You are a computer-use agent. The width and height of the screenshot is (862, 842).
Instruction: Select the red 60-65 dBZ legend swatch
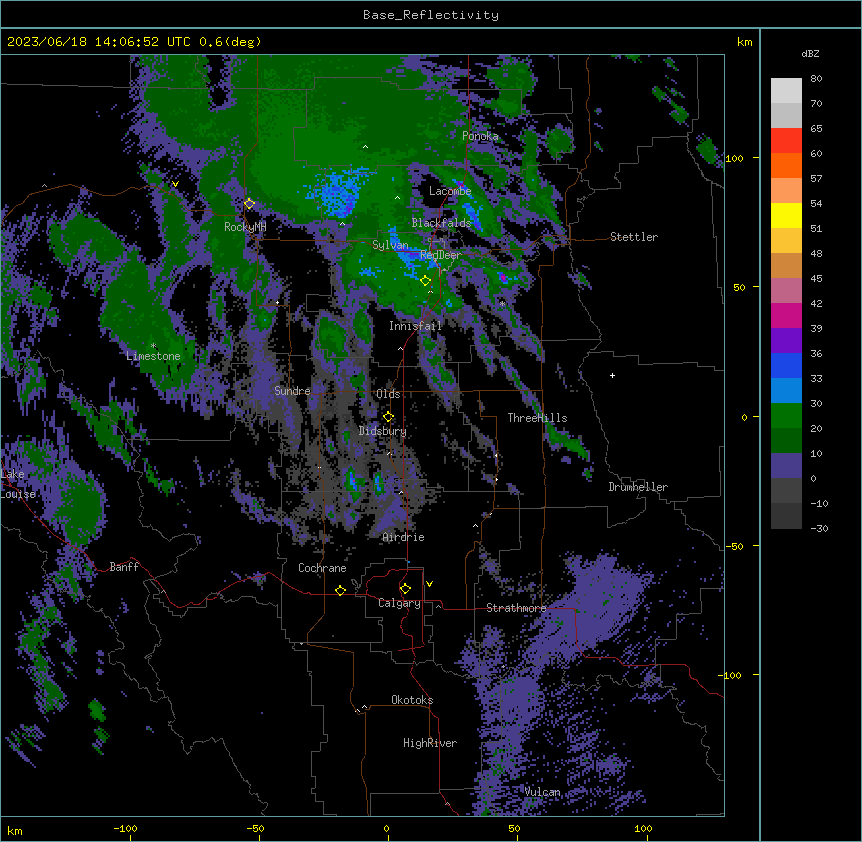pyautogui.click(x=786, y=141)
